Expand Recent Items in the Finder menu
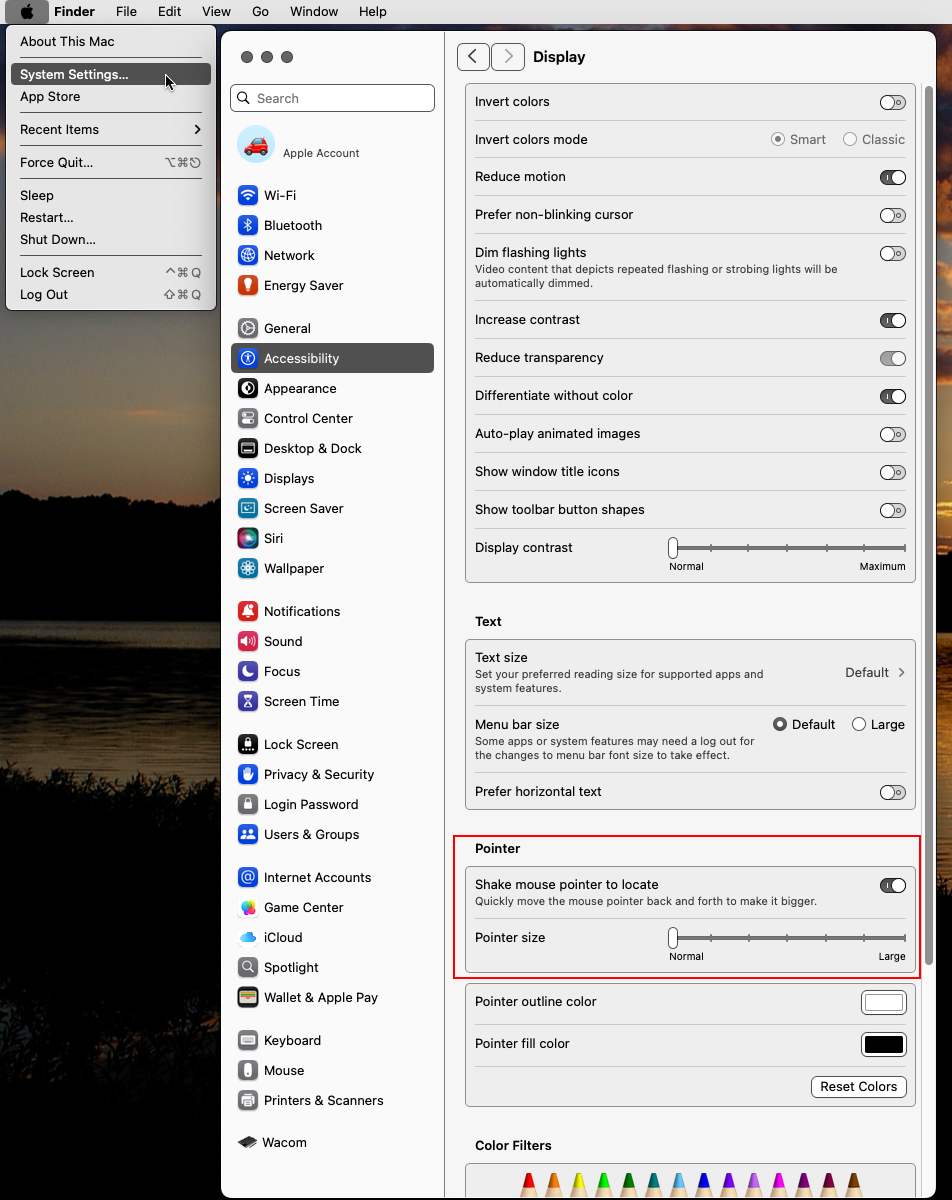Screen dimensions: 952x1200 [x=110, y=129]
